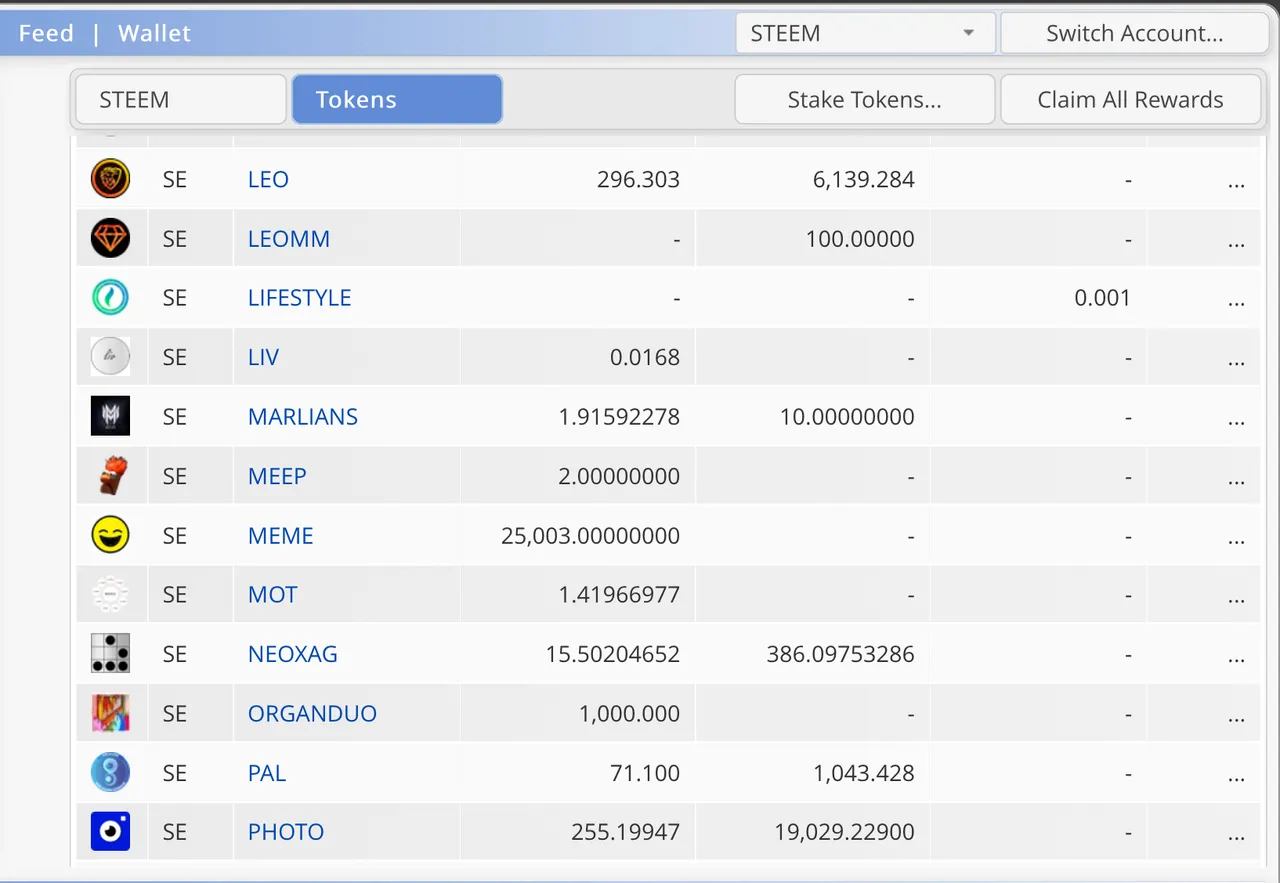Click the MEME smiley face icon

click(110, 535)
